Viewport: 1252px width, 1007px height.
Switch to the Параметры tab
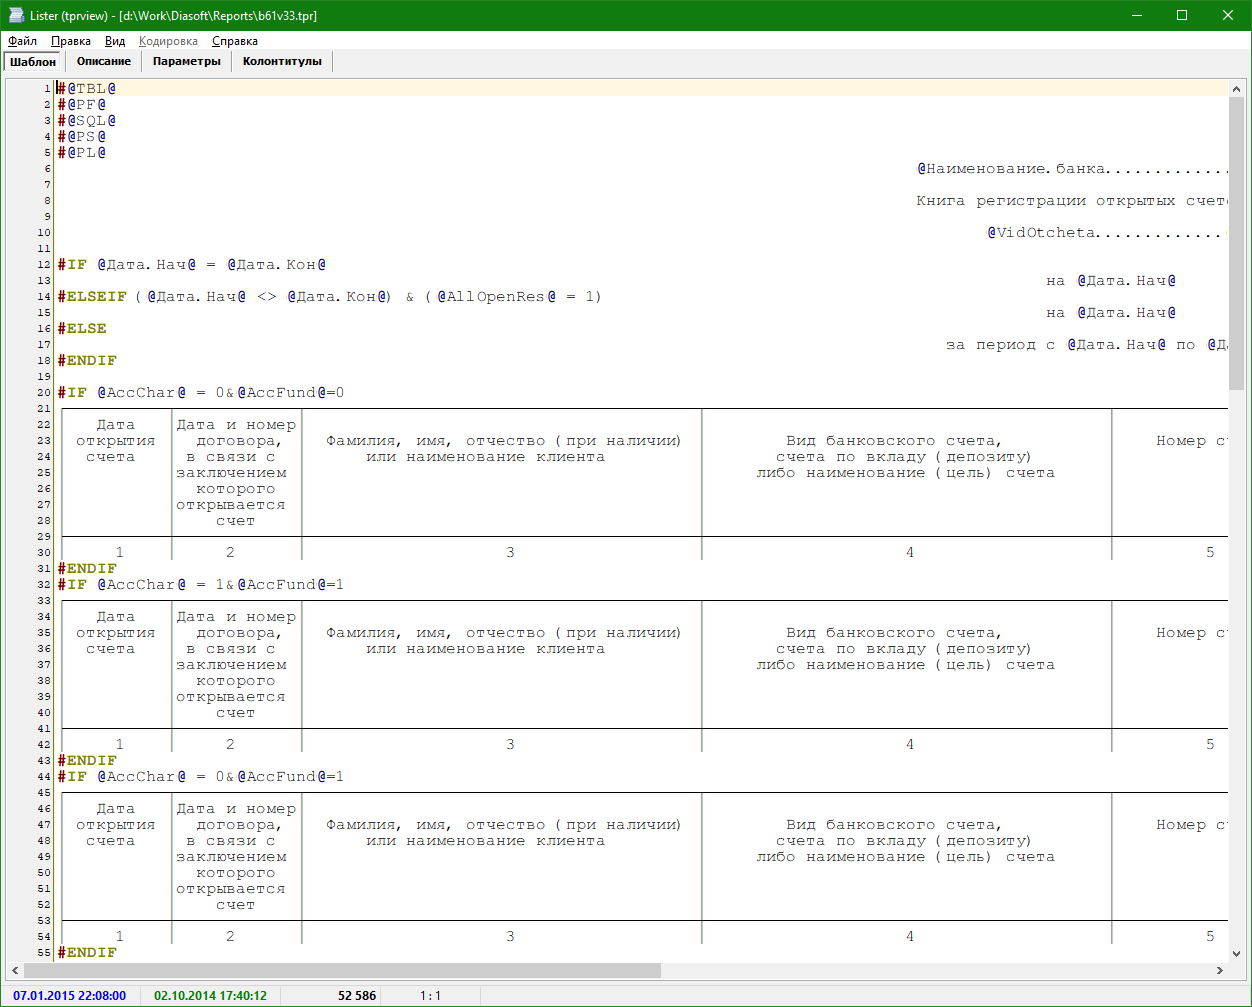click(186, 62)
